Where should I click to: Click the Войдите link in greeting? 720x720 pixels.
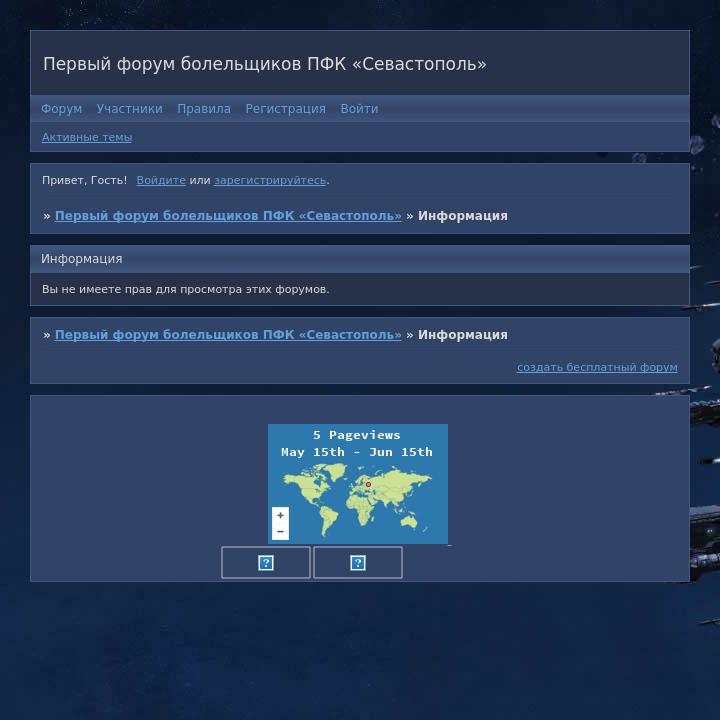(x=161, y=180)
